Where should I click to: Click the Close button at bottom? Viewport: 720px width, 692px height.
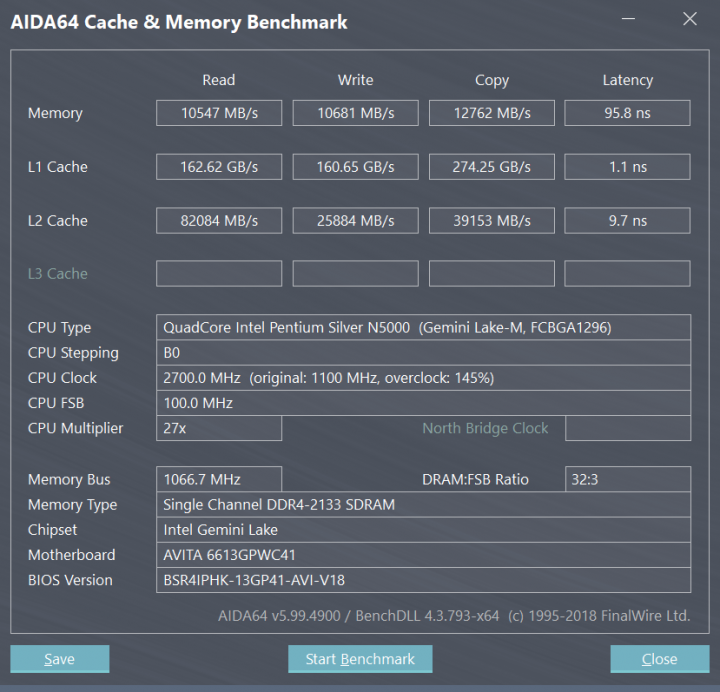[659, 659]
